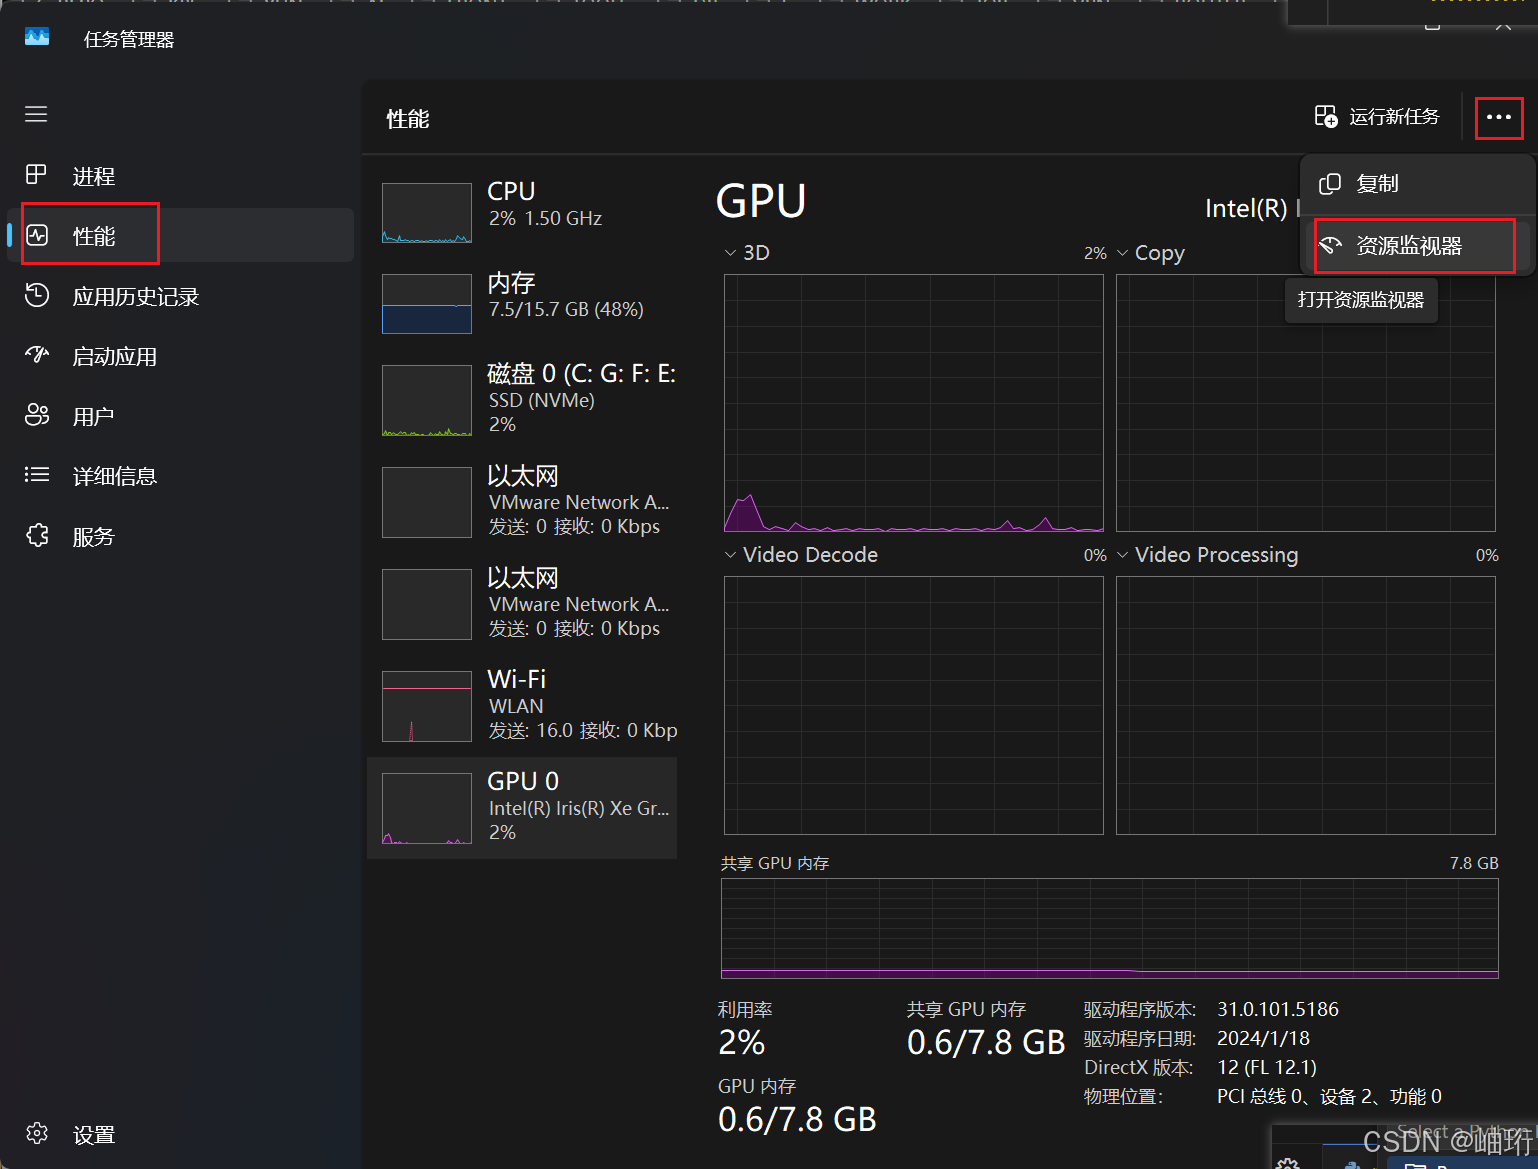The height and width of the screenshot is (1169, 1538).
Task: Collapse the 3D graph section
Action: [x=730, y=252]
